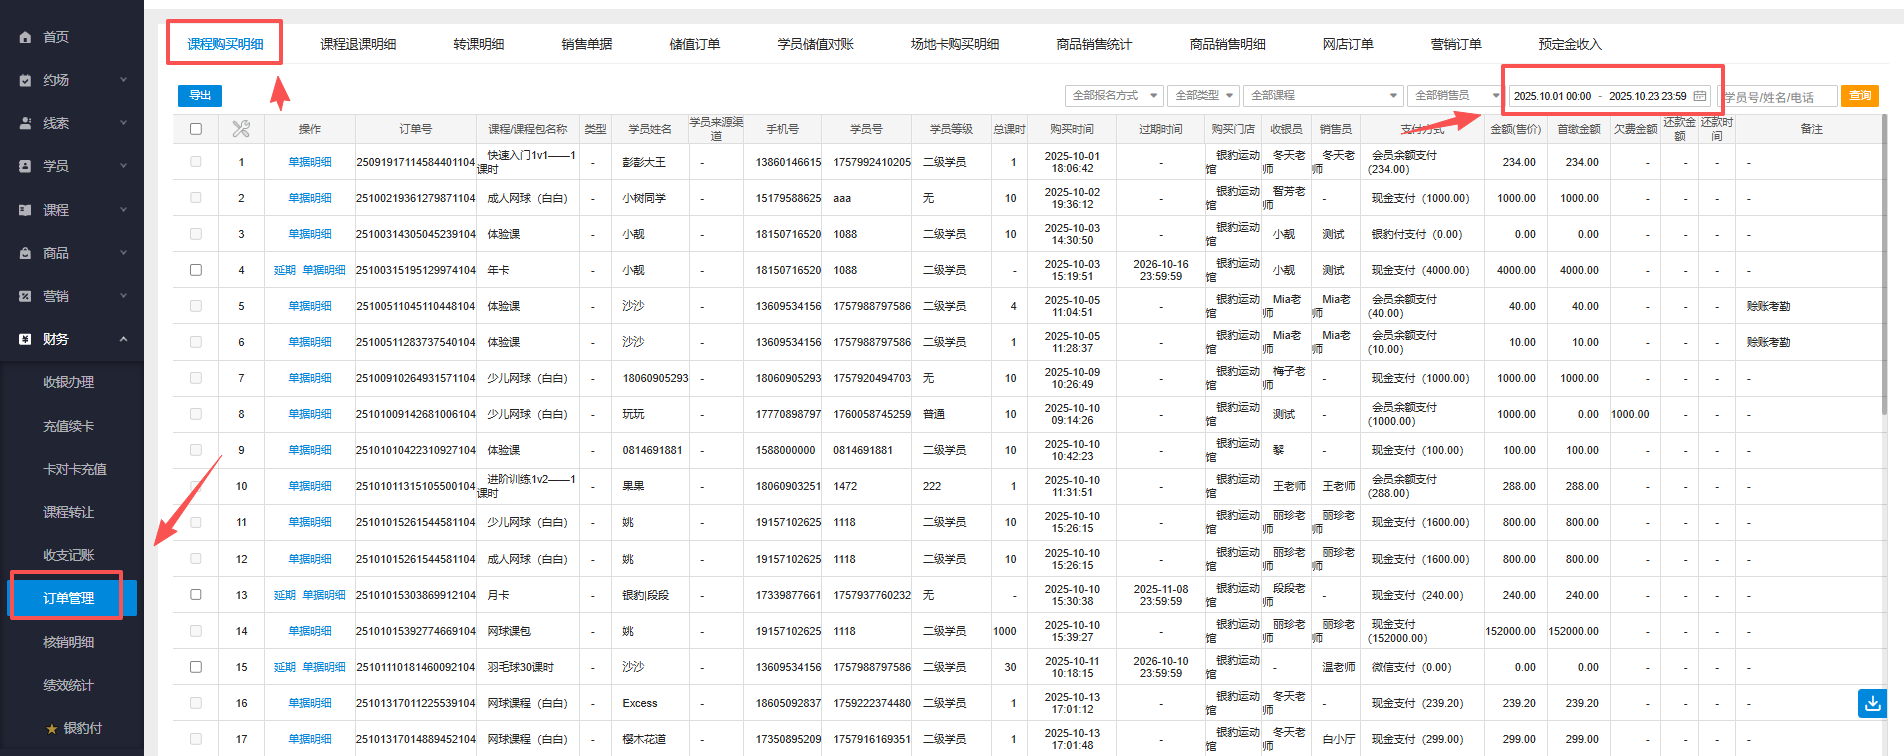The width and height of the screenshot is (1904, 756).
Task: Click 延期 link for row 4
Action: point(285,270)
